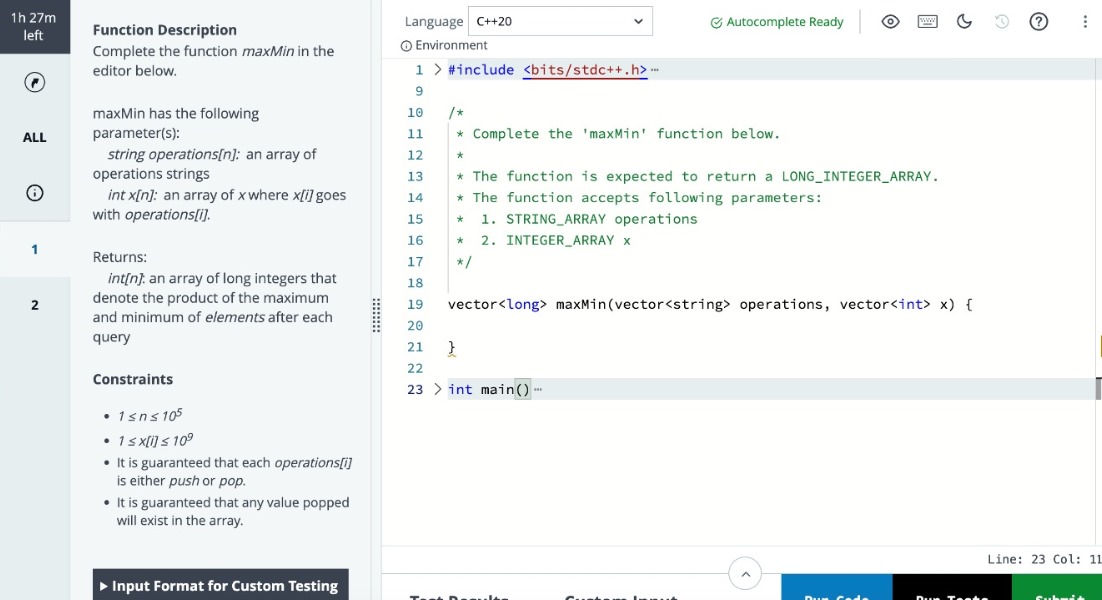Viewport: 1102px width, 600px height.
Task: Expand Input Format for Custom Testing
Action: click(x=221, y=585)
